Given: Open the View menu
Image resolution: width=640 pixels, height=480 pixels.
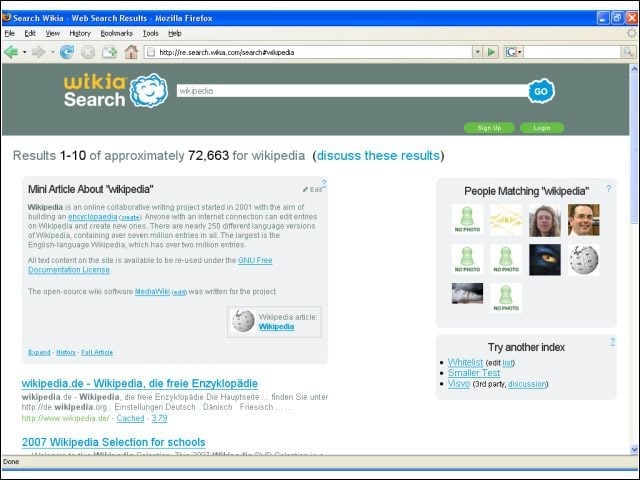Looking at the screenshot, I should coord(52,33).
